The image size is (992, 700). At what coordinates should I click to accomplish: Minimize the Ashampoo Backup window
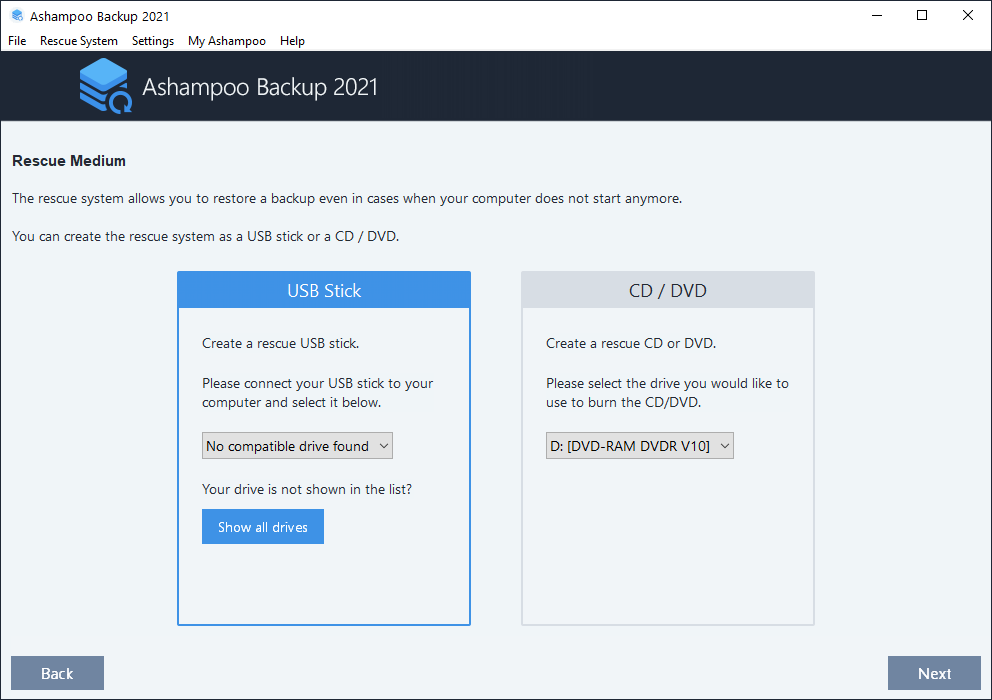(x=876, y=16)
